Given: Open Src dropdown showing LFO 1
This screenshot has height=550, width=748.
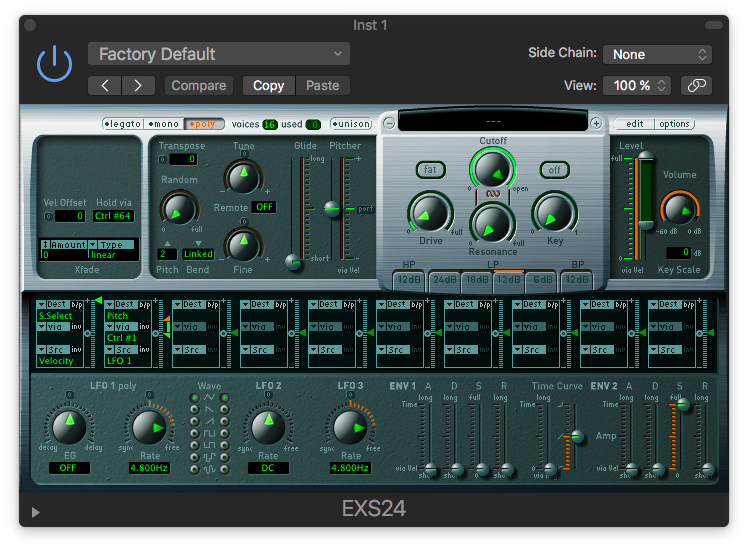Looking at the screenshot, I should tap(121, 350).
